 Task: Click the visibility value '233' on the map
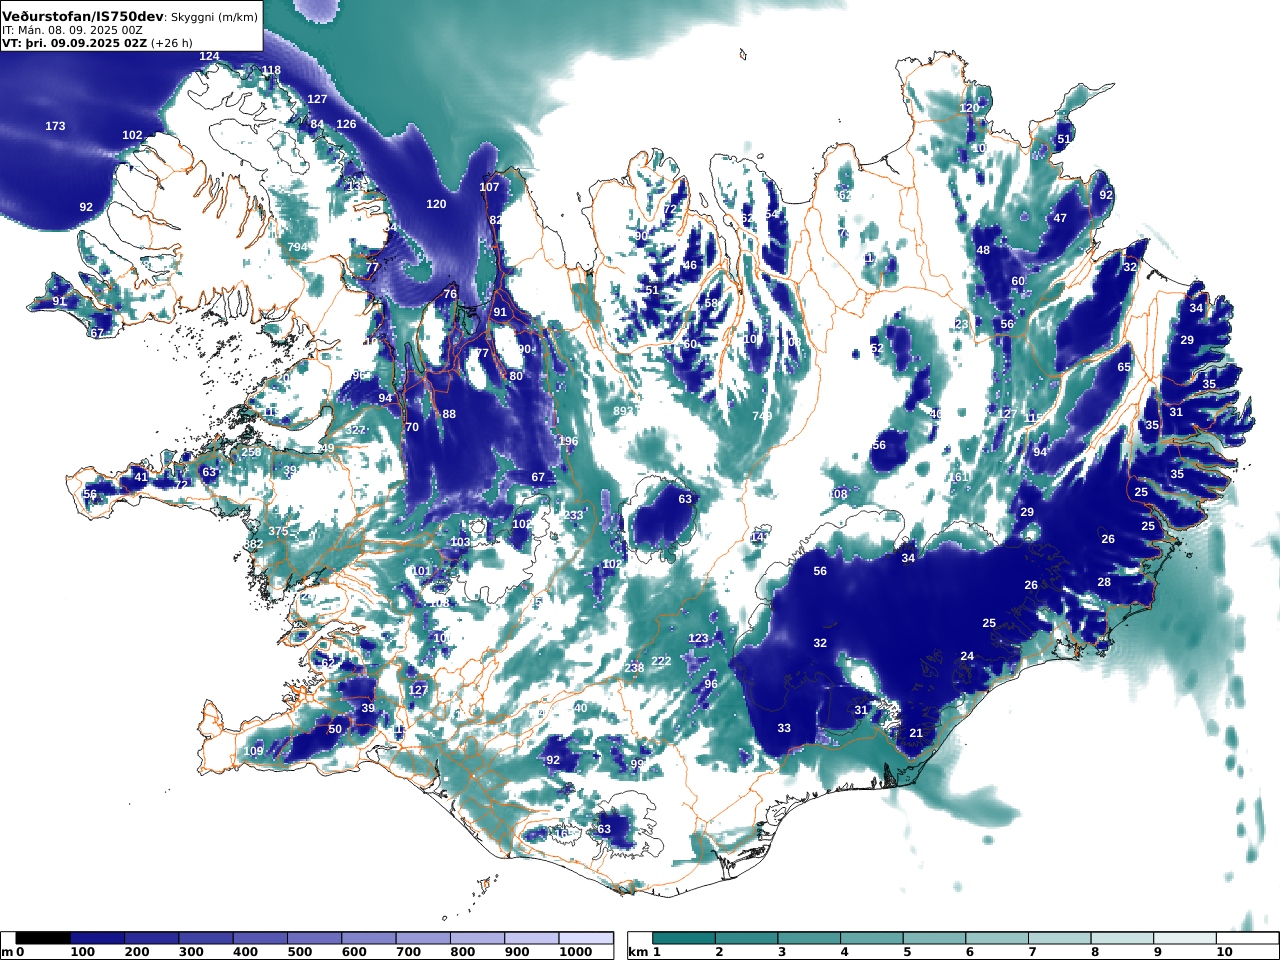point(573,515)
